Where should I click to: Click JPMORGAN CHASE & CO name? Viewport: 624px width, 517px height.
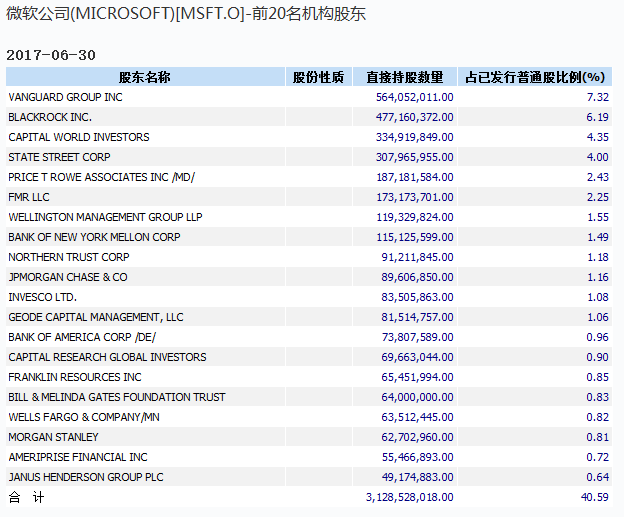(x=68, y=277)
